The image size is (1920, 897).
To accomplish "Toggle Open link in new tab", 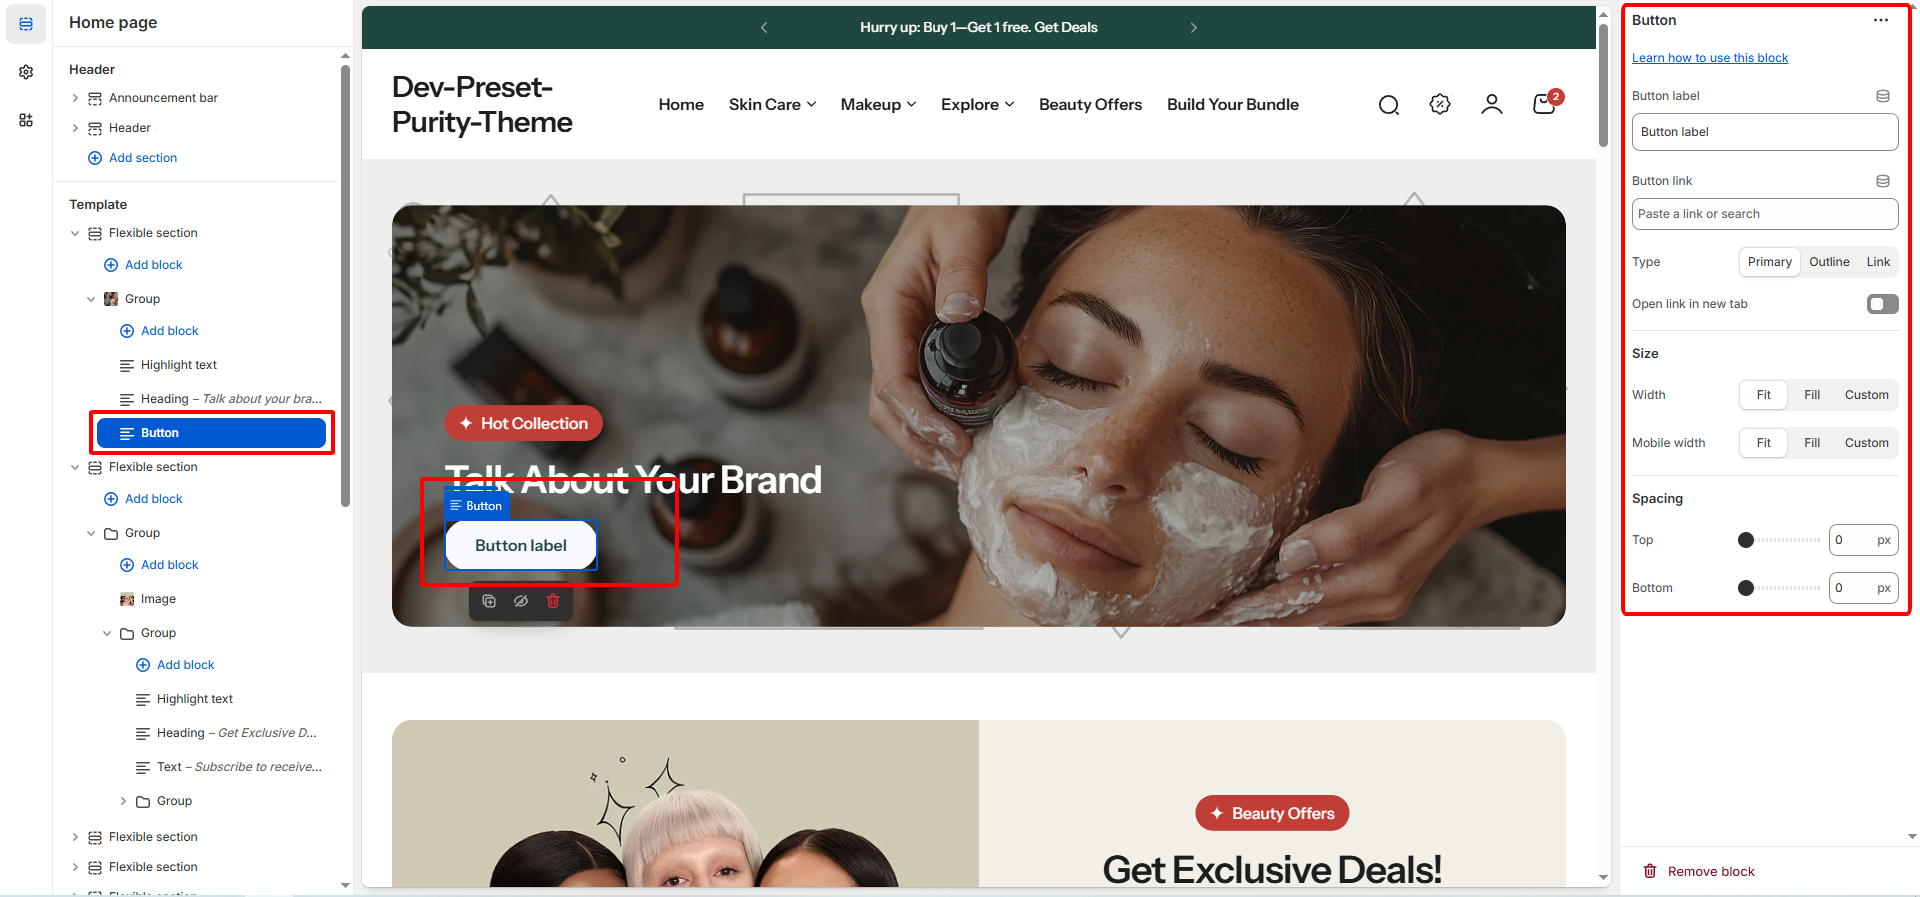I will (1882, 304).
